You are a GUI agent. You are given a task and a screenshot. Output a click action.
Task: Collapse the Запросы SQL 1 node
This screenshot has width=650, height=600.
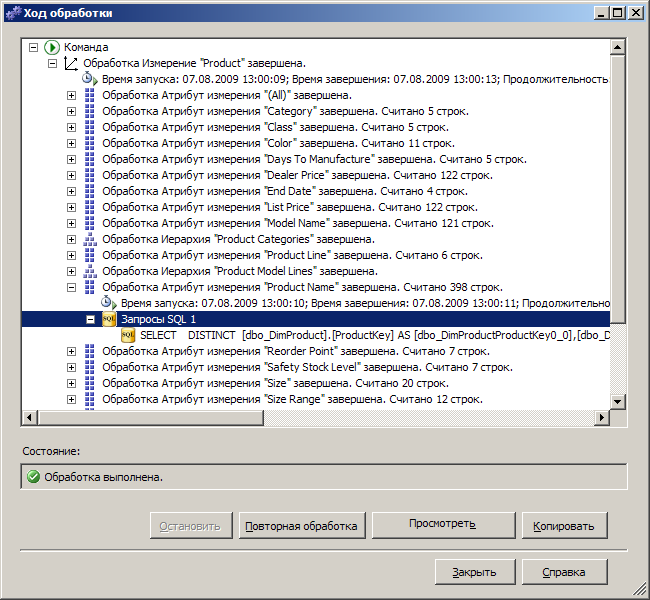point(90,320)
